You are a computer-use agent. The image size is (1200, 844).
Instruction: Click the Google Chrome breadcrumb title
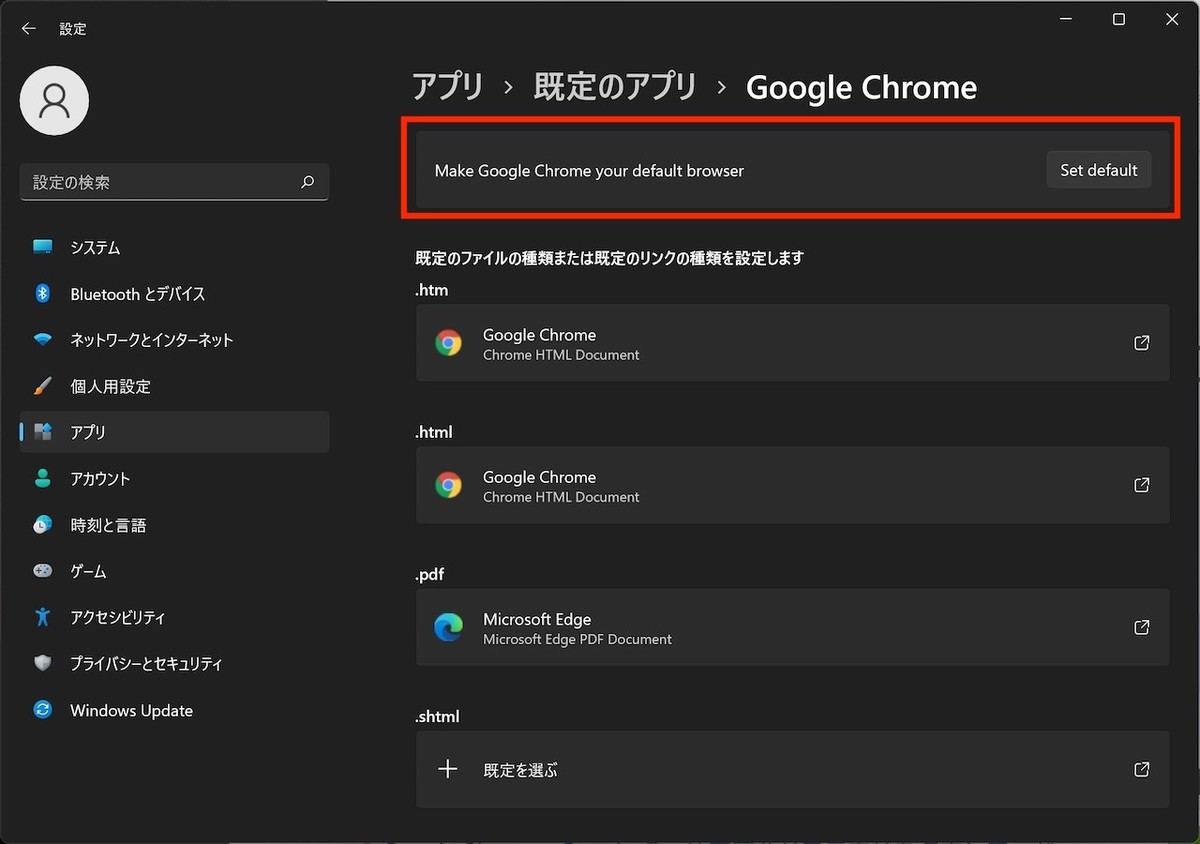(x=861, y=87)
